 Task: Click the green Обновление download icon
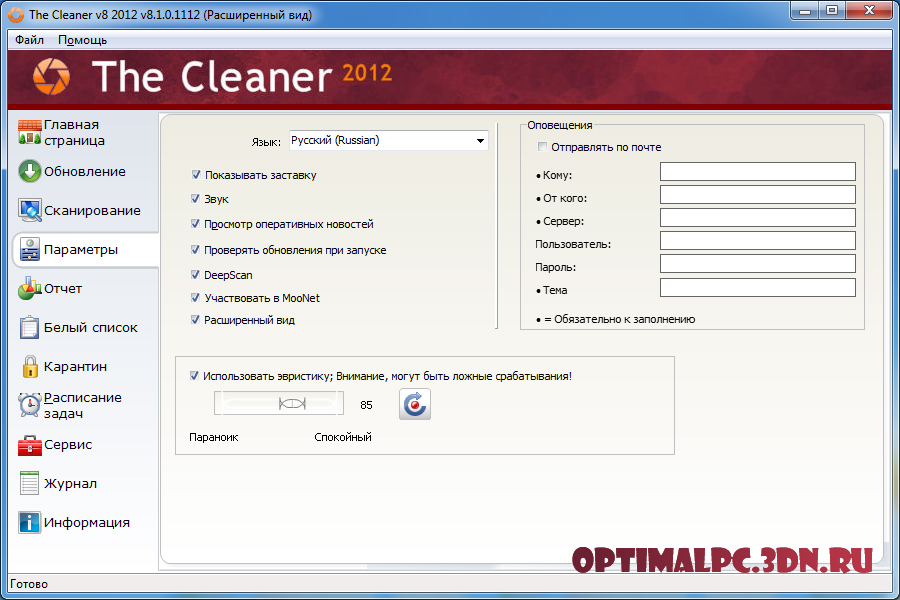[x=29, y=171]
